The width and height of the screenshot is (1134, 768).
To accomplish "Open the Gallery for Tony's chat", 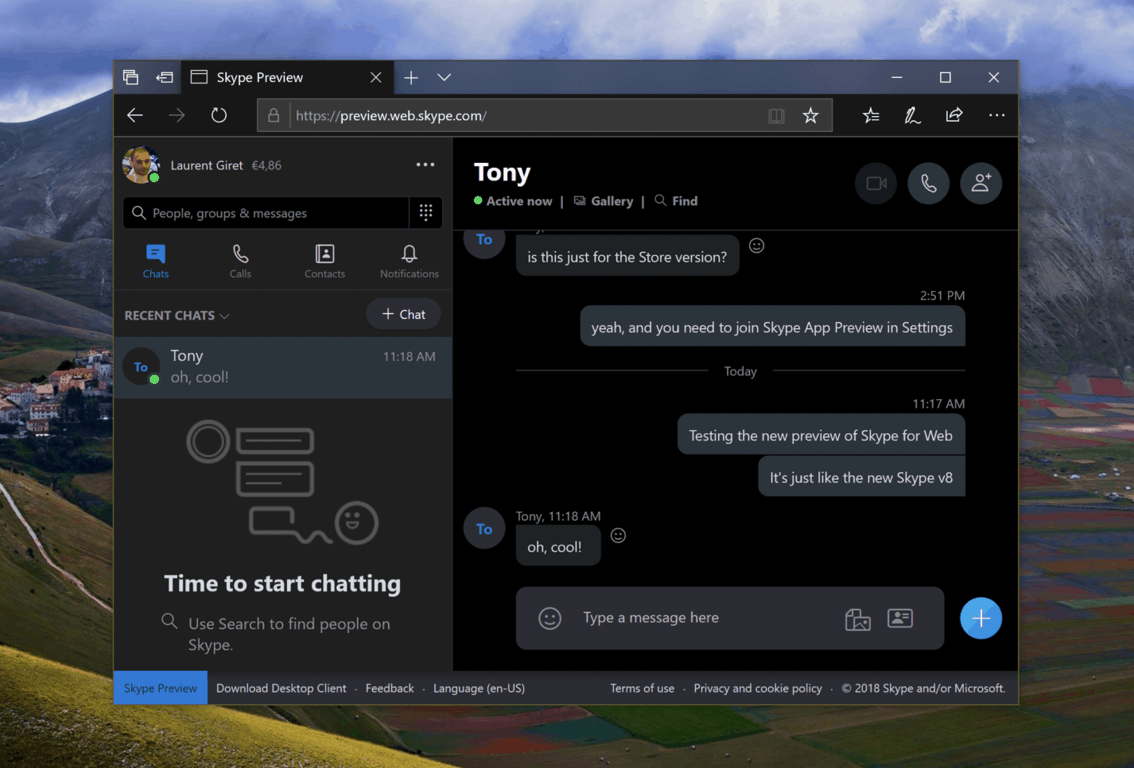I will (603, 201).
